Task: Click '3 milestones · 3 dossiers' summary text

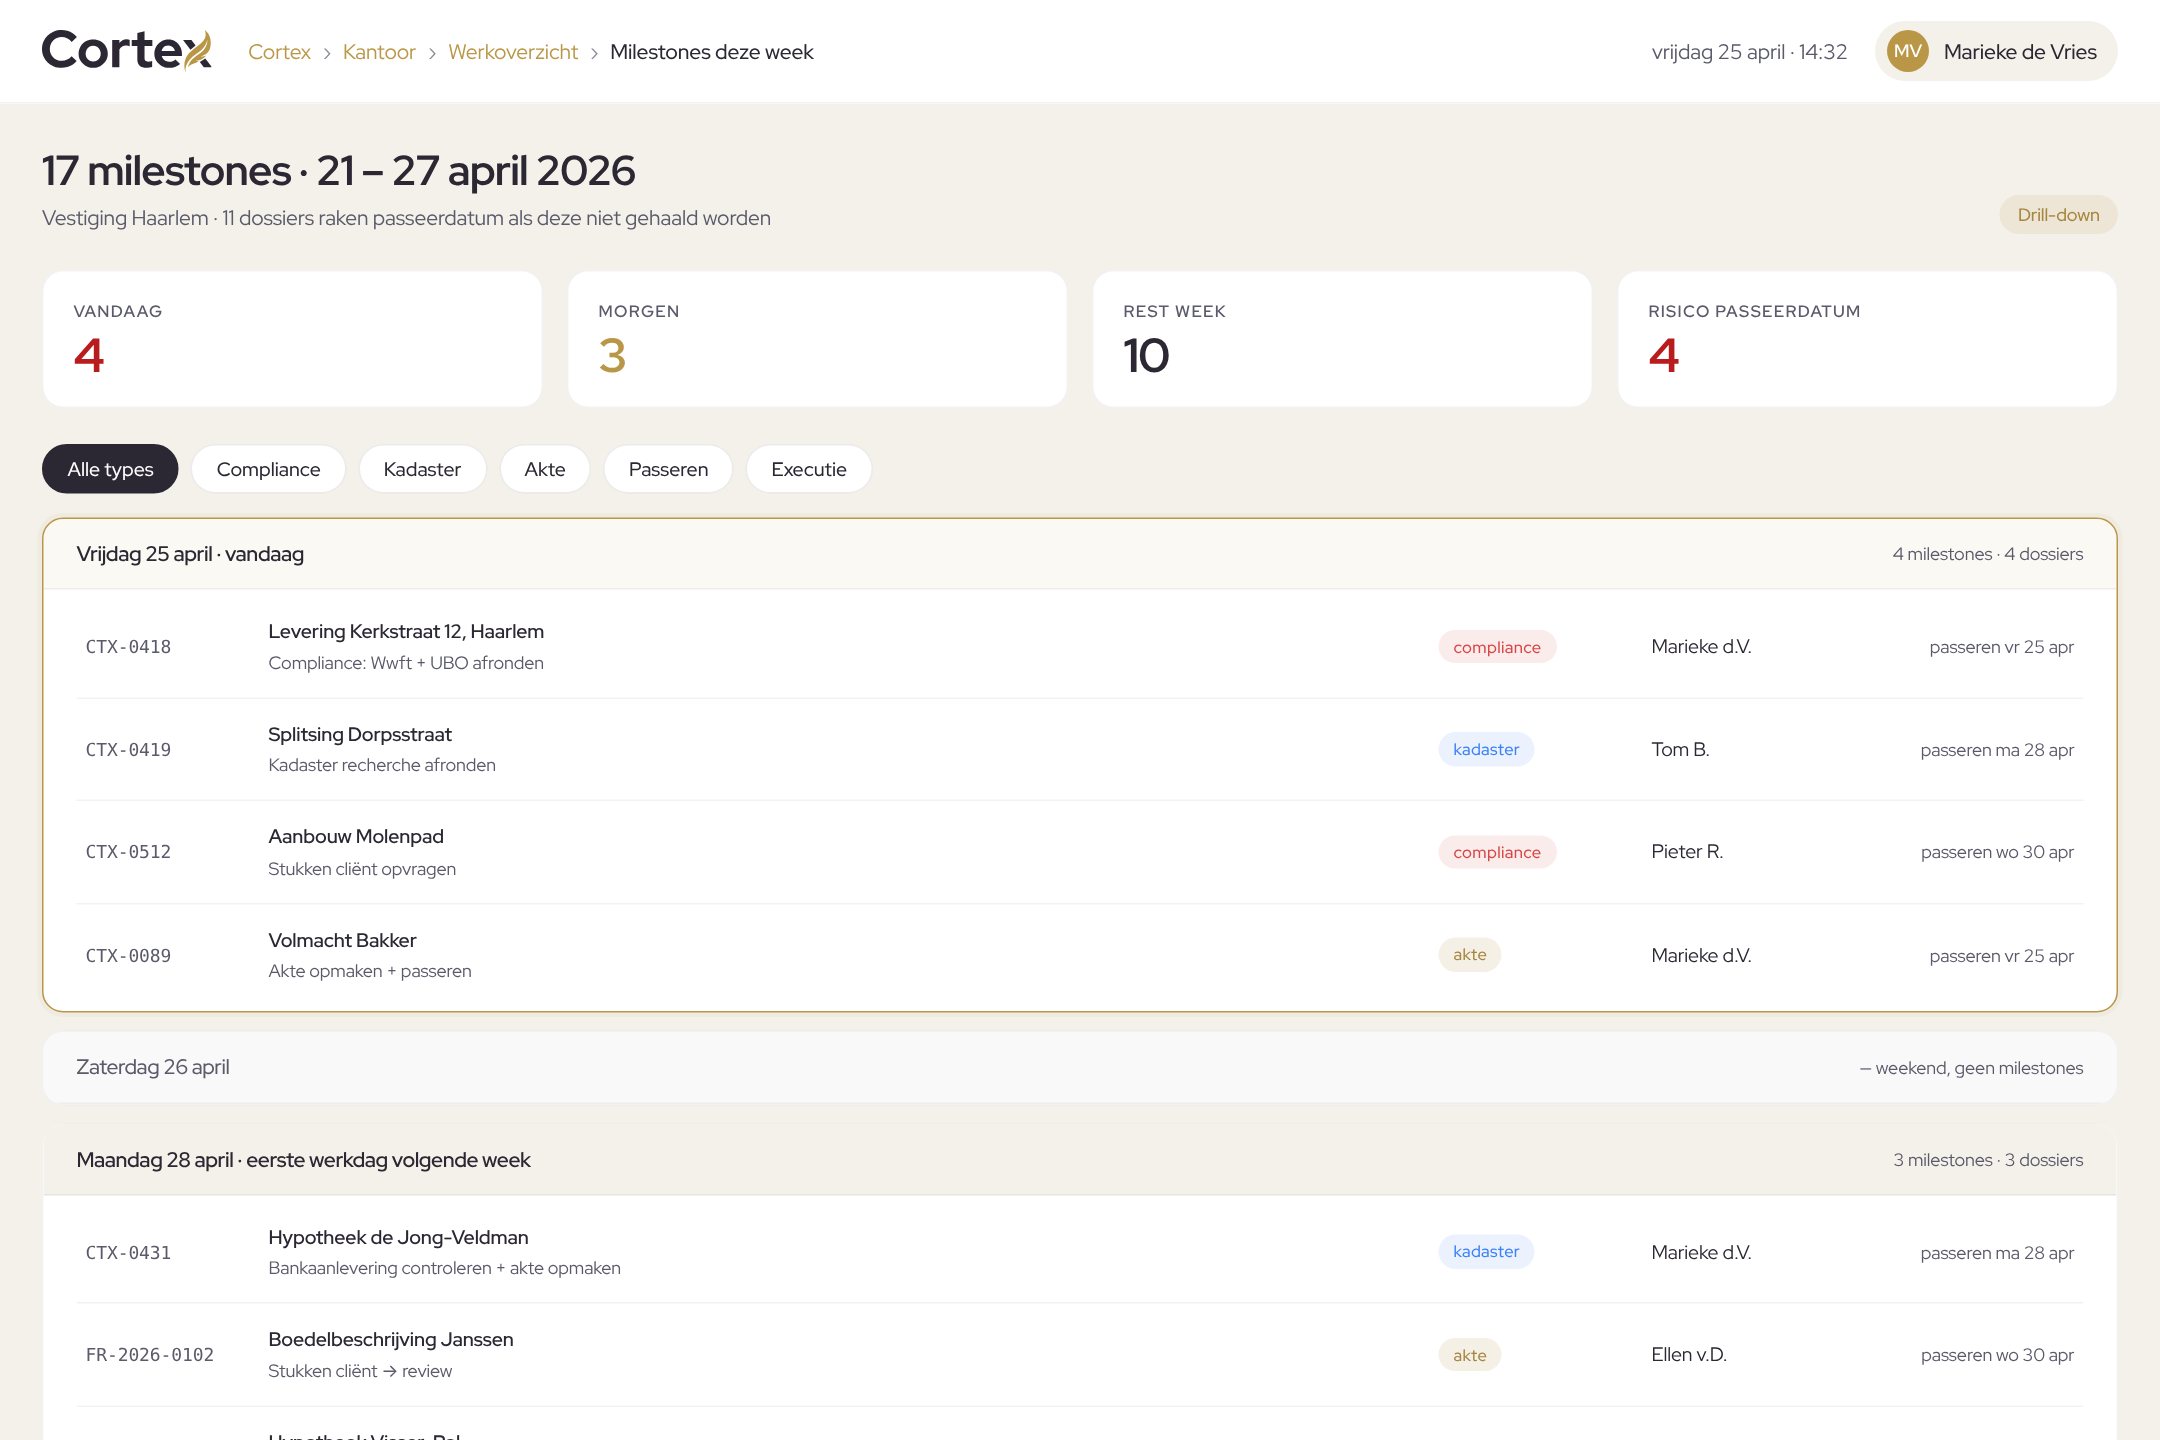Action: [x=1988, y=1160]
